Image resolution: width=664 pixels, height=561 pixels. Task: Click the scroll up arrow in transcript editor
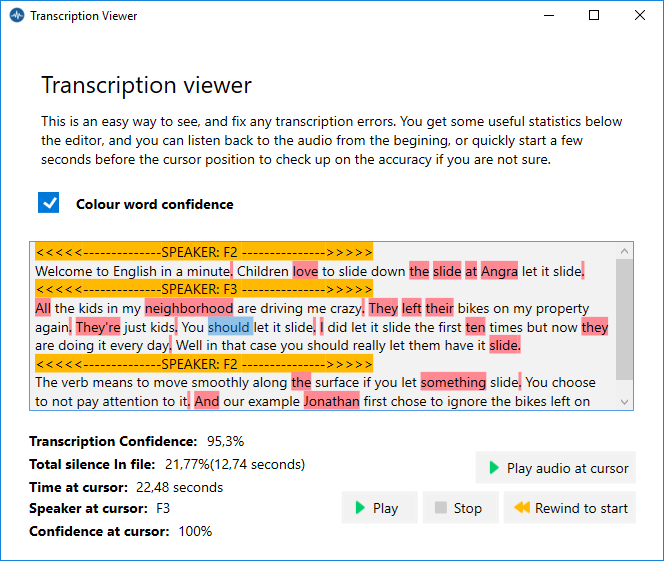(x=624, y=251)
